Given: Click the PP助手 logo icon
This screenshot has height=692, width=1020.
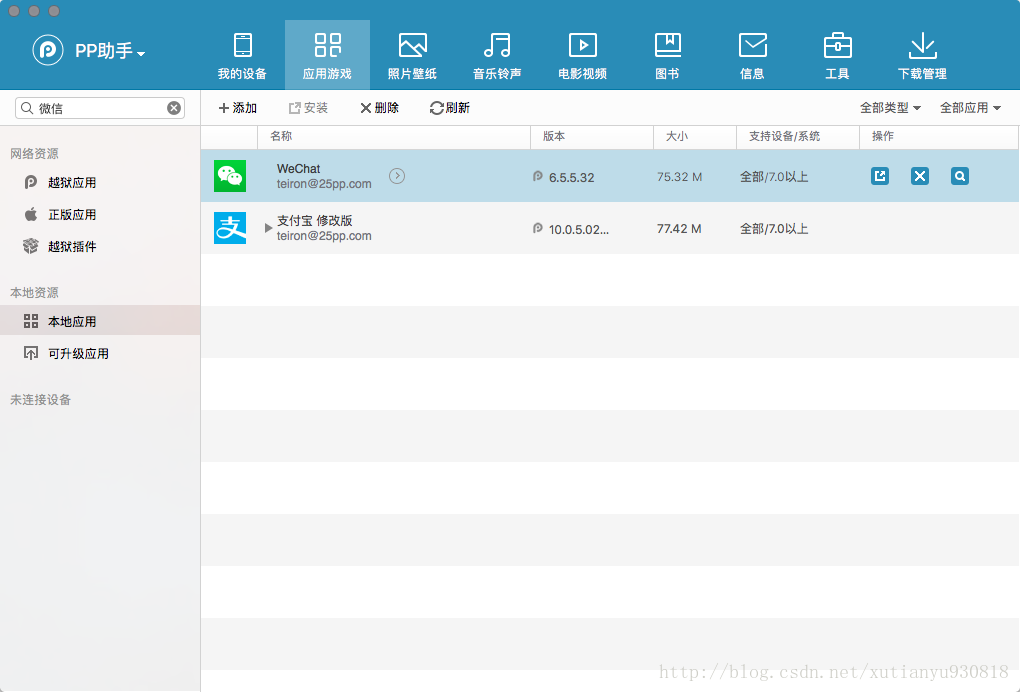Looking at the screenshot, I should [48, 50].
